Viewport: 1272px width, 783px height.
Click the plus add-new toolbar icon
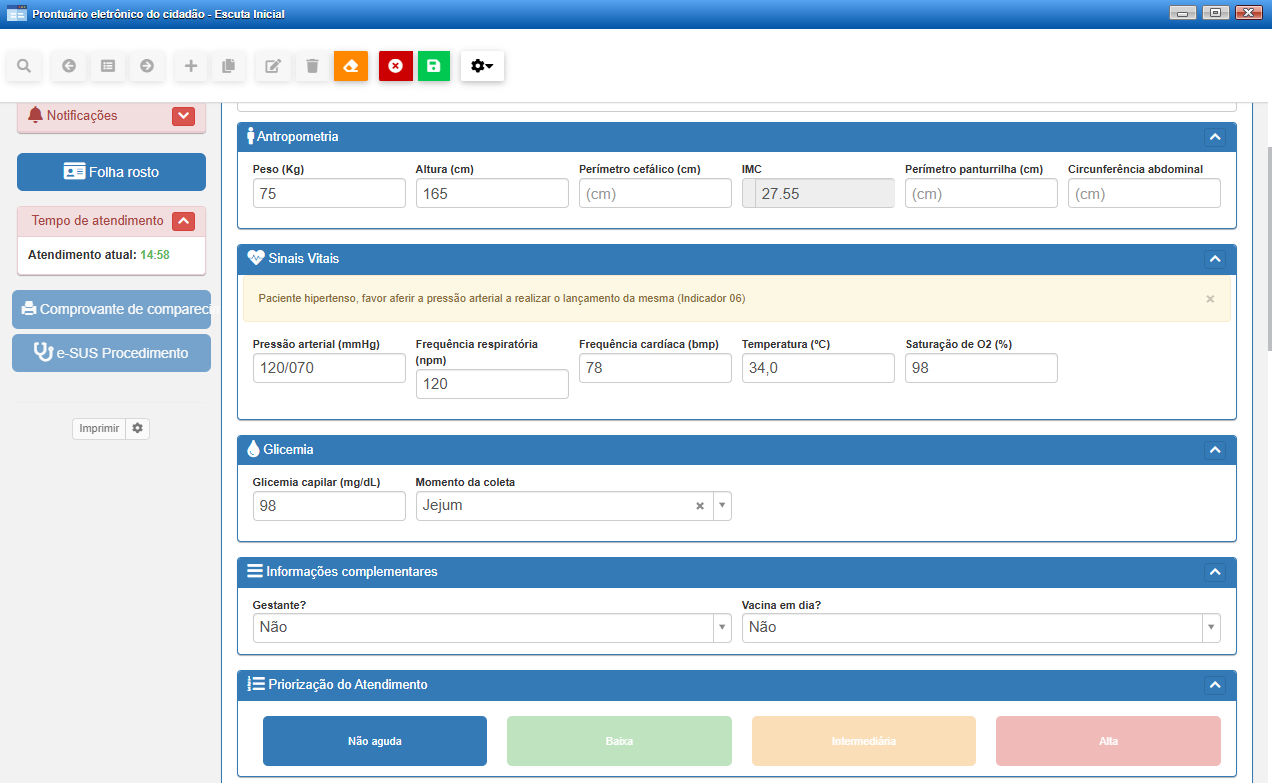tap(191, 66)
